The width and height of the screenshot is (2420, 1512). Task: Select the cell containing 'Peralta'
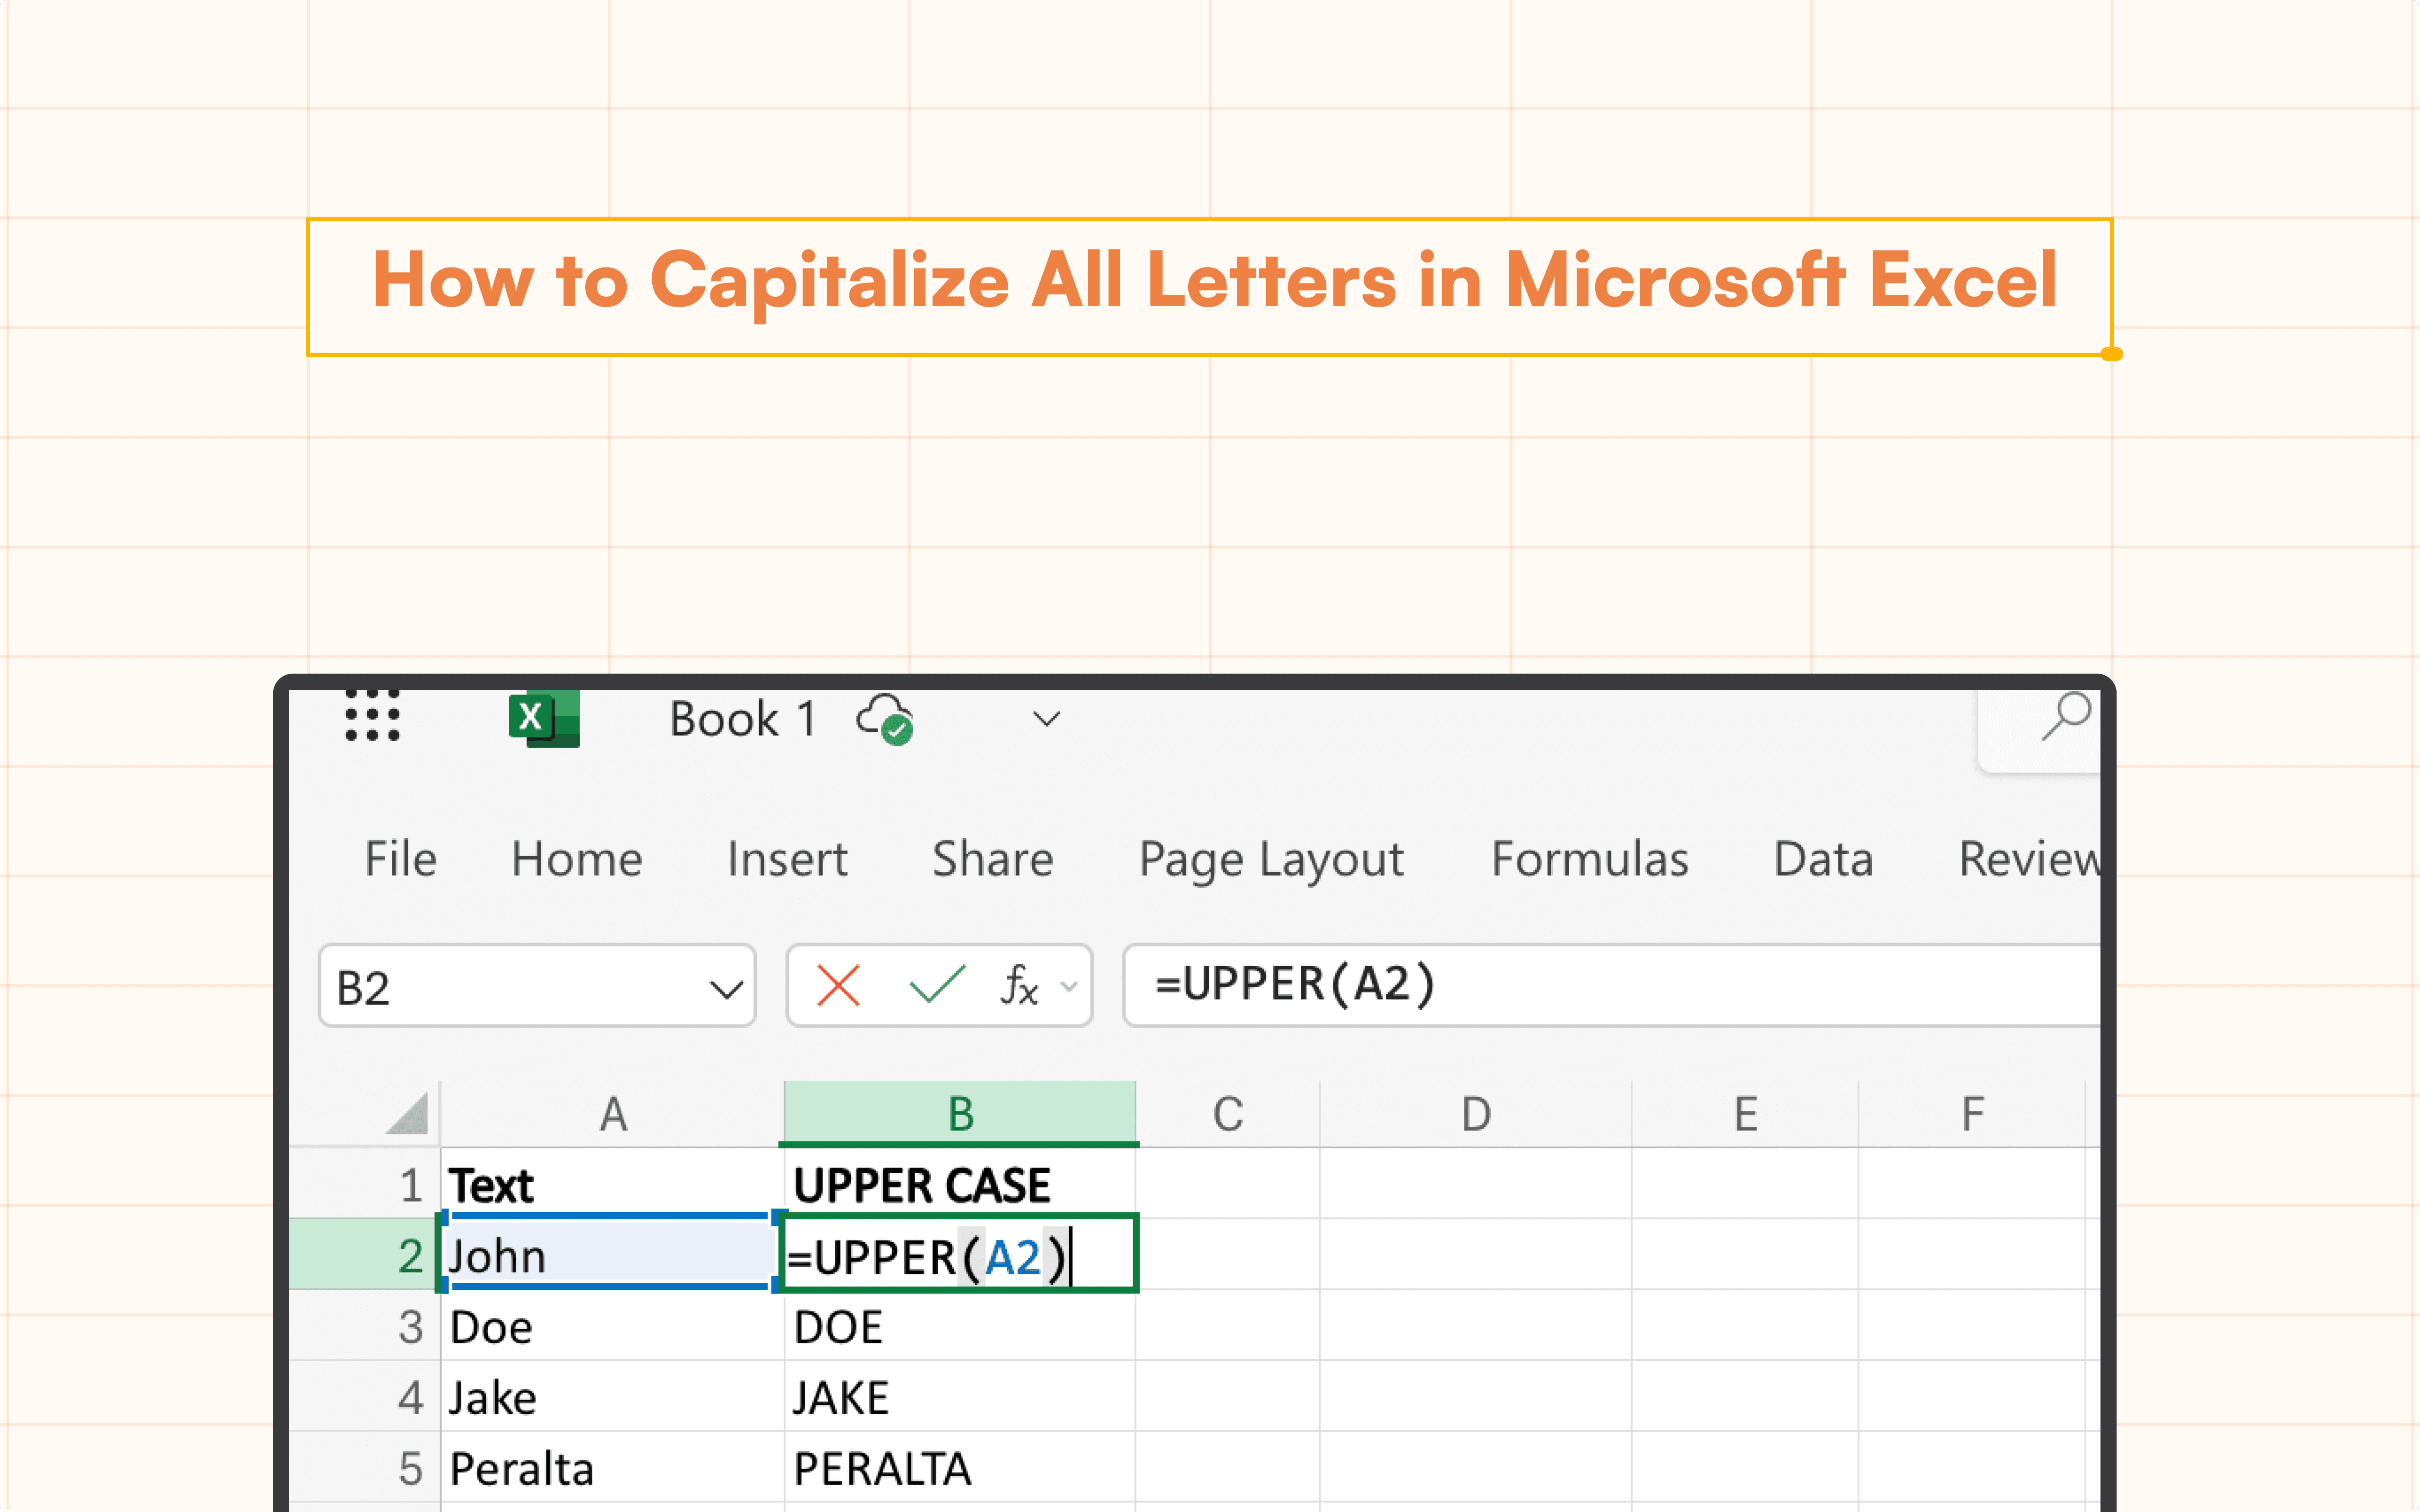coord(613,1467)
